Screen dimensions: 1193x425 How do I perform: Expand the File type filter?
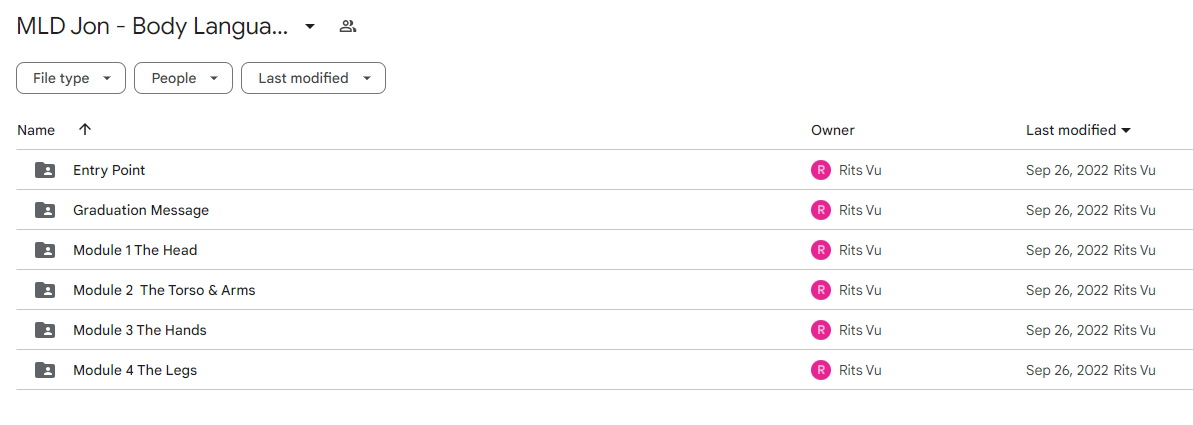pos(71,78)
